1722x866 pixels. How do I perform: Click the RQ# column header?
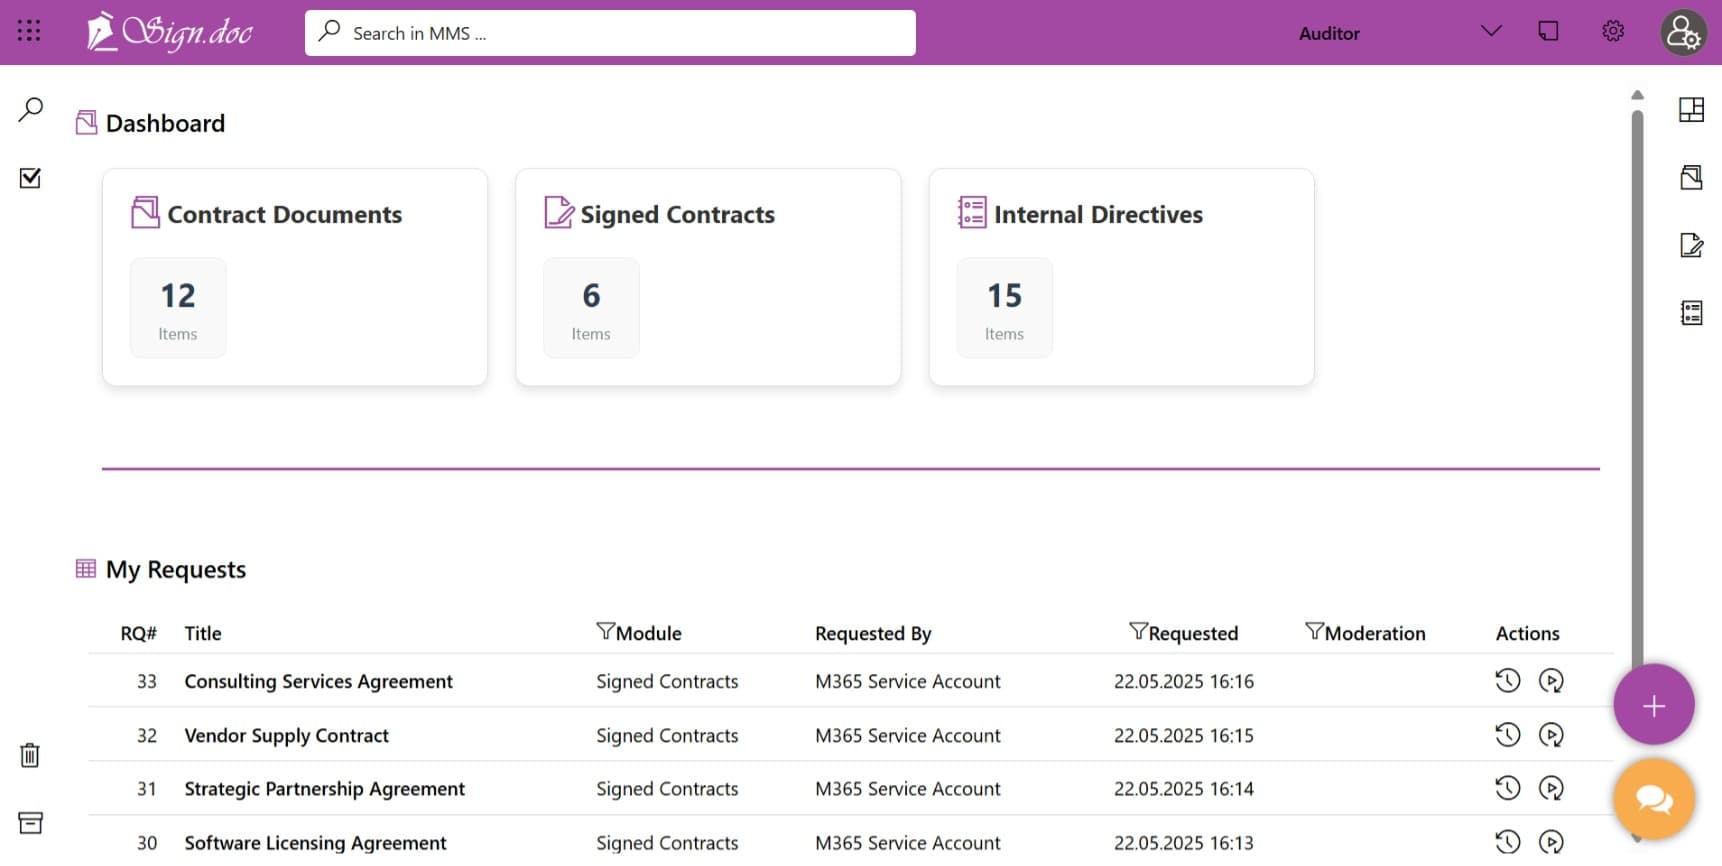(139, 633)
